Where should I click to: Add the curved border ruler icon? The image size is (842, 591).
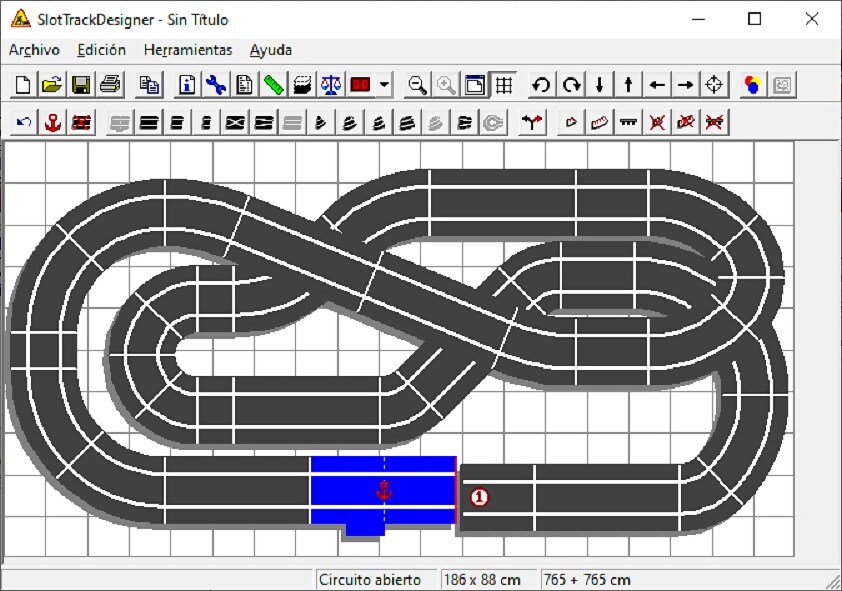(x=599, y=123)
